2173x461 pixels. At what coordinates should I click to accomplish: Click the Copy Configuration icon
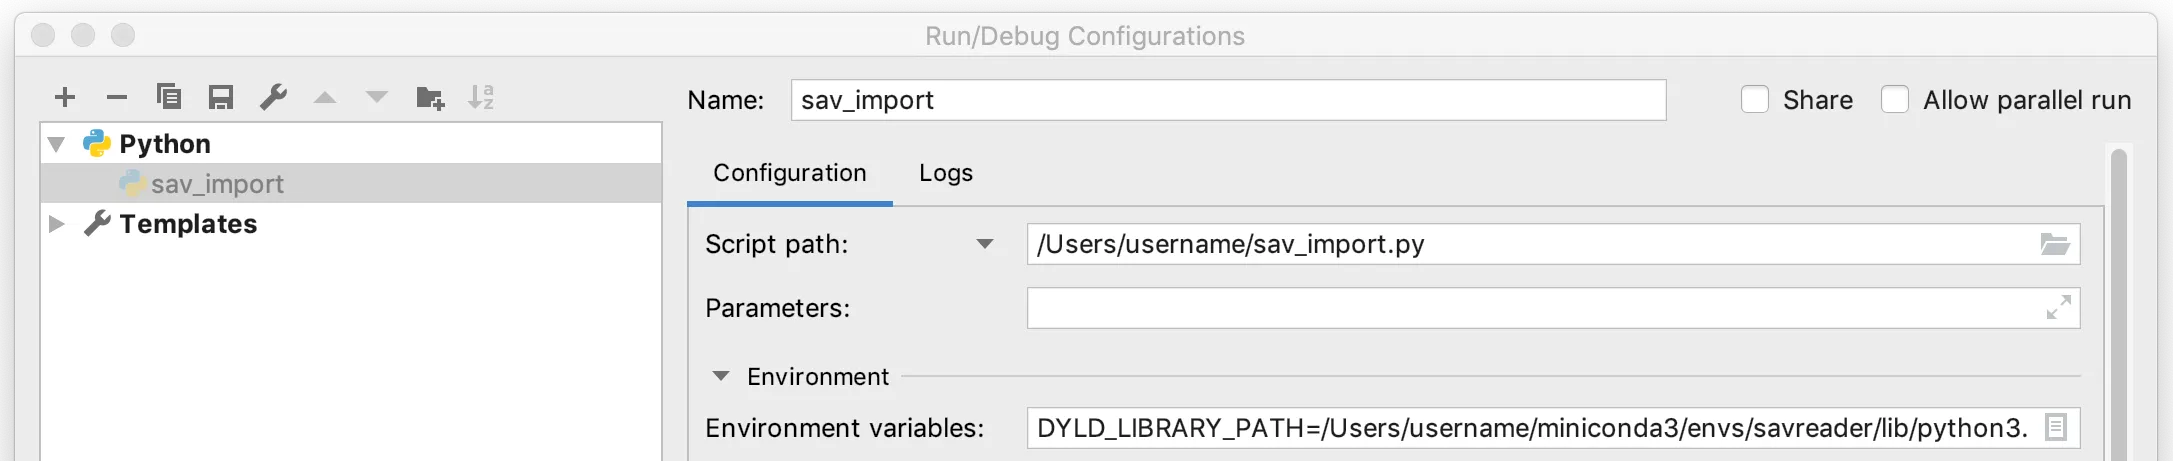pyautogui.click(x=169, y=96)
